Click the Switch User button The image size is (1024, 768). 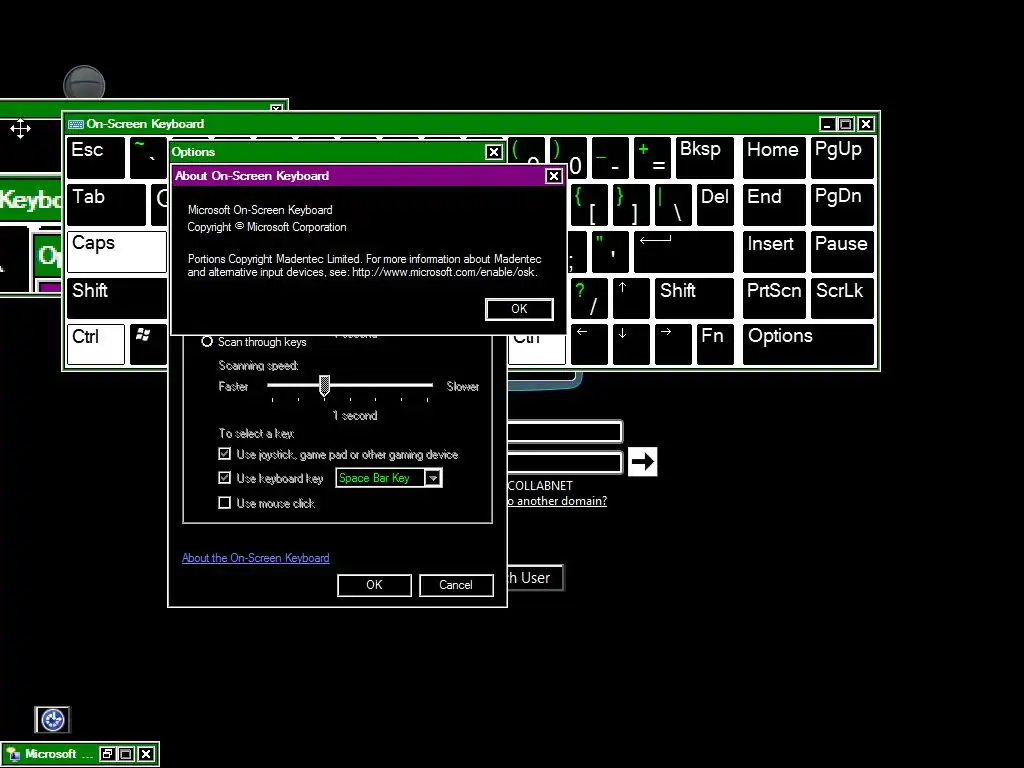pos(536,578)
